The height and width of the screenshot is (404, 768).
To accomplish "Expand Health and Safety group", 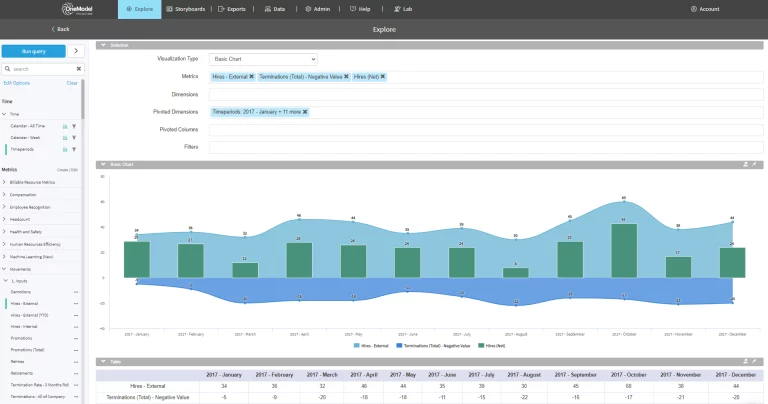I will point(4,232).
